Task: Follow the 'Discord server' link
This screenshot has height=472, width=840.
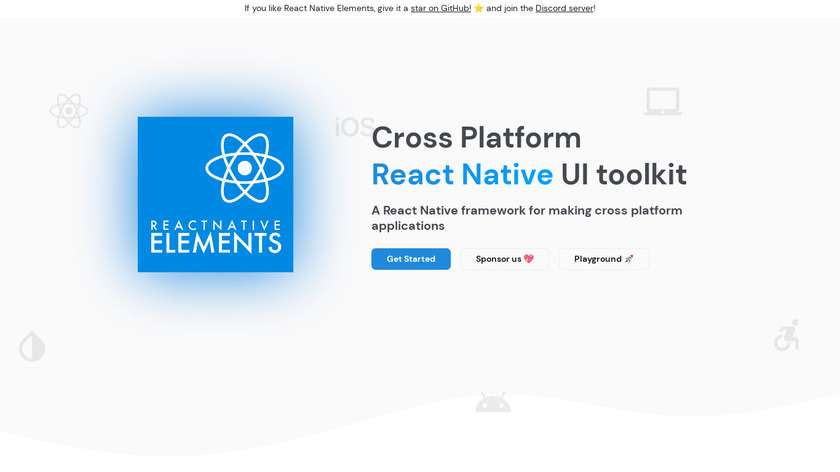Action: (x=564, y=8)
